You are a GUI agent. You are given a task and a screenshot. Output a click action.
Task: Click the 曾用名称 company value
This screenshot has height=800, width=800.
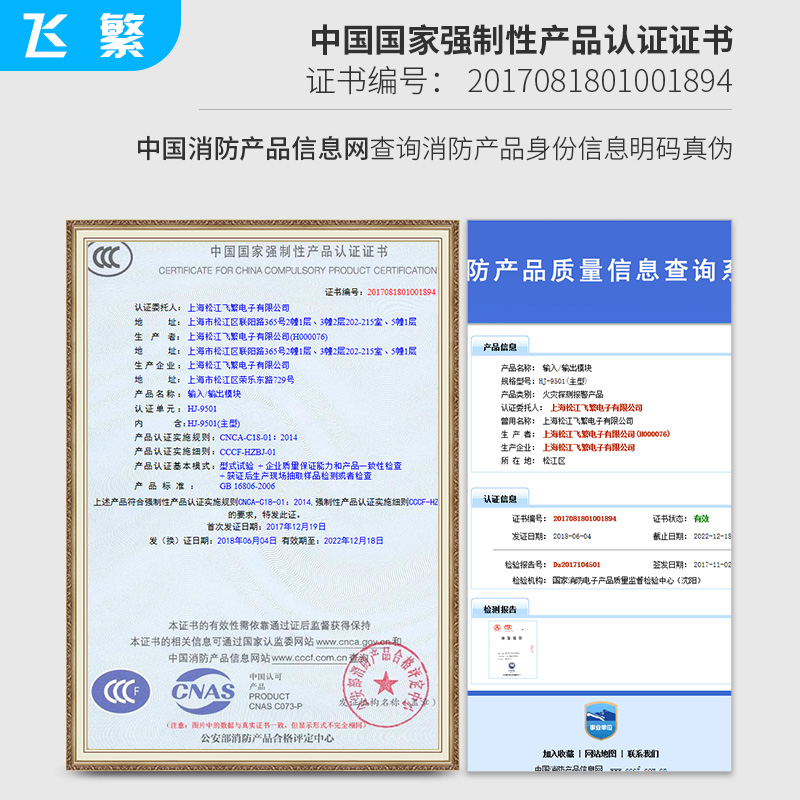click(x=587, y=420)
